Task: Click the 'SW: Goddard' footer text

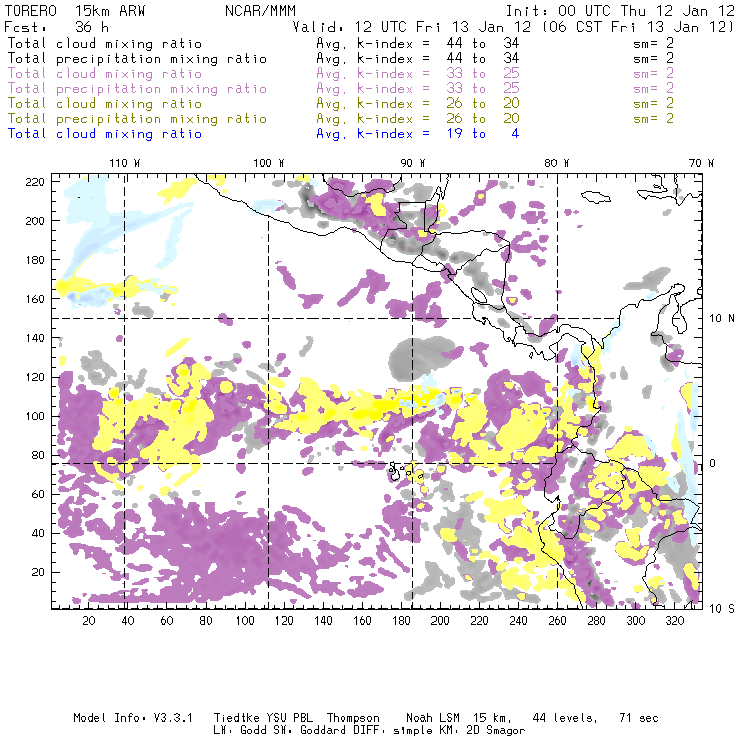Action: click(x=310, y=731)
